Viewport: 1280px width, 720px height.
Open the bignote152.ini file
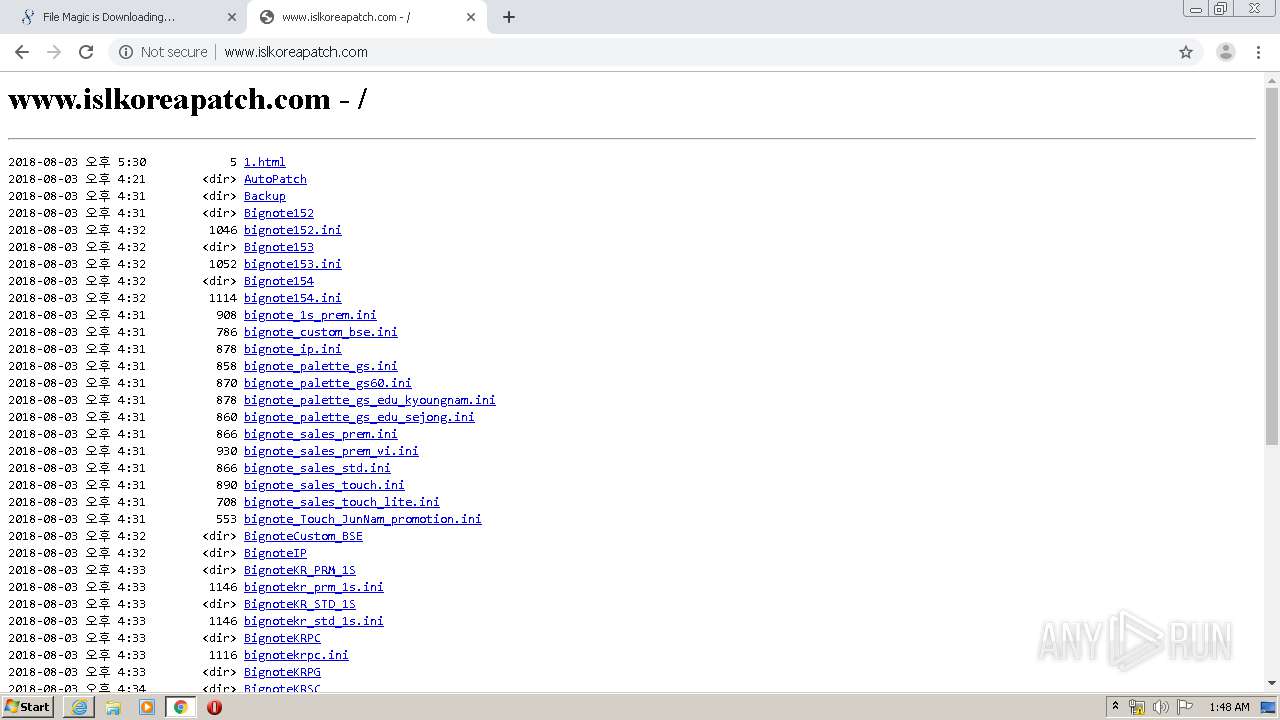point(293,230)
